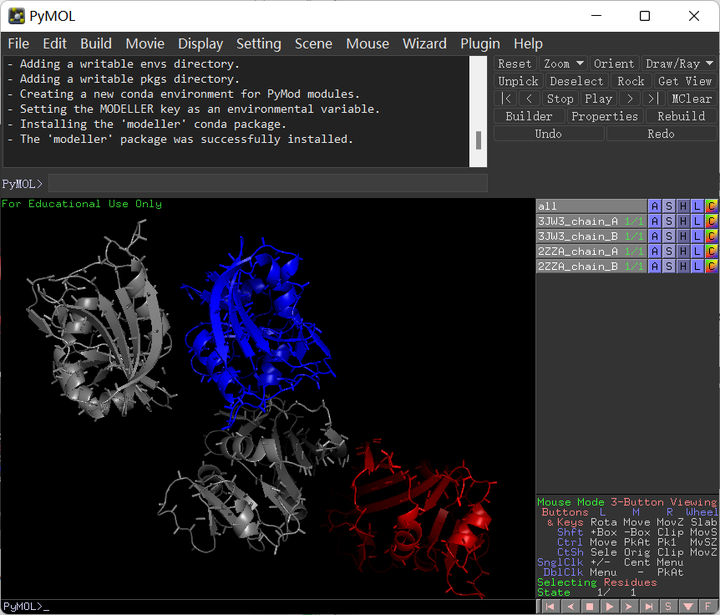Open color menu for 3JW3_chain_B
Image resolution: width=720 pixels, height=615 pixels.
tap(711, 236)
